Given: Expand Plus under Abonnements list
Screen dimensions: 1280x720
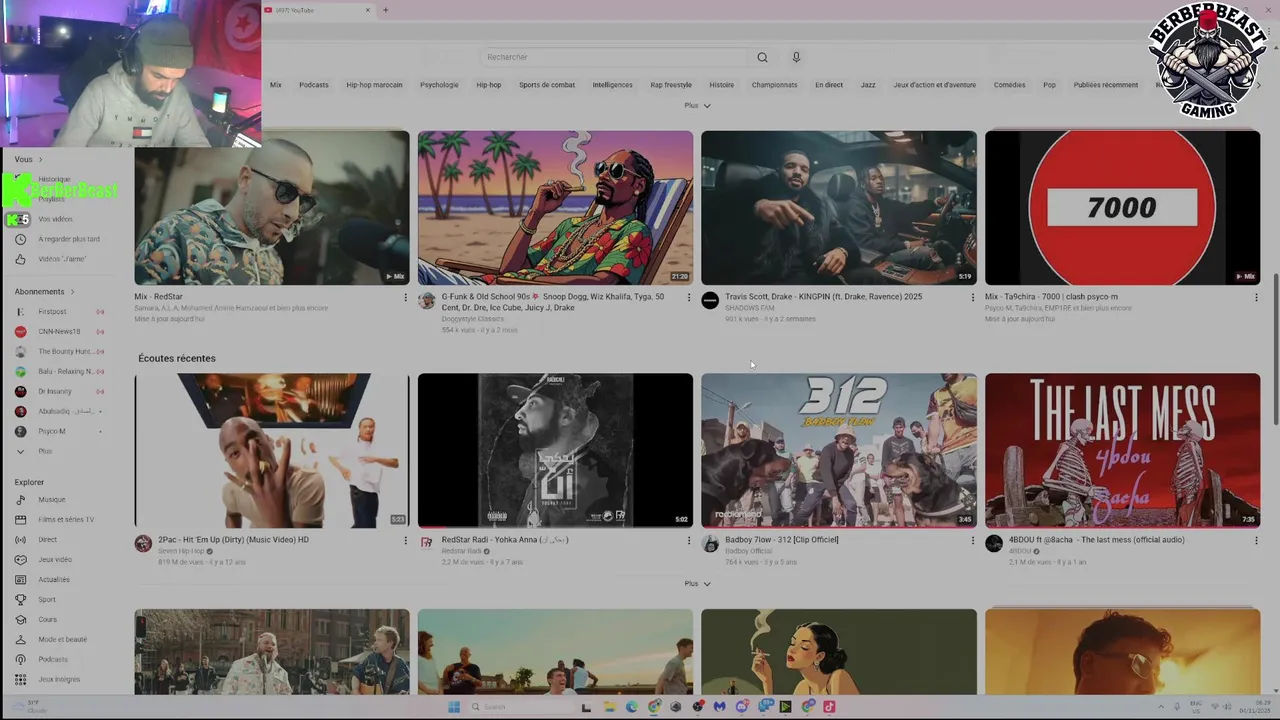Looking at the screenshot, I should 45,451.
